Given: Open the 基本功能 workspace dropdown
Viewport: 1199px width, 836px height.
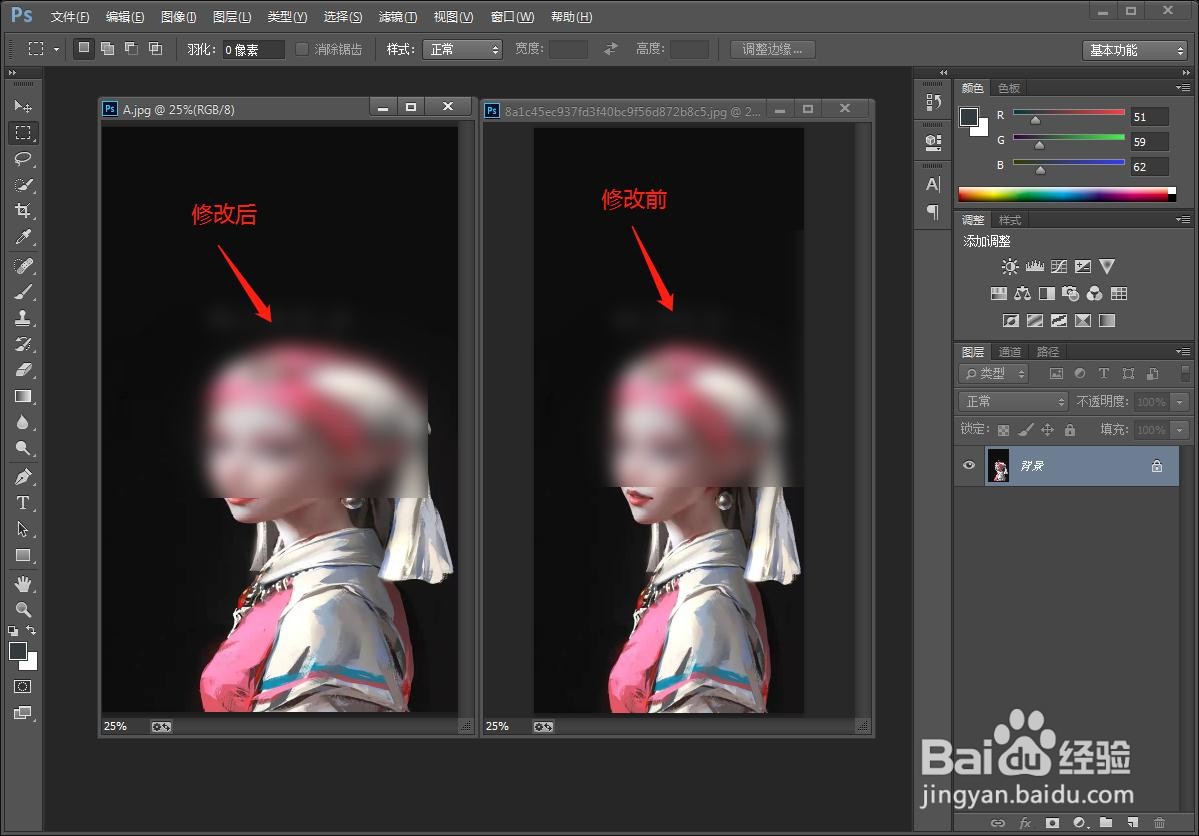Looking at the screenshot, I should coord(1134,50).
